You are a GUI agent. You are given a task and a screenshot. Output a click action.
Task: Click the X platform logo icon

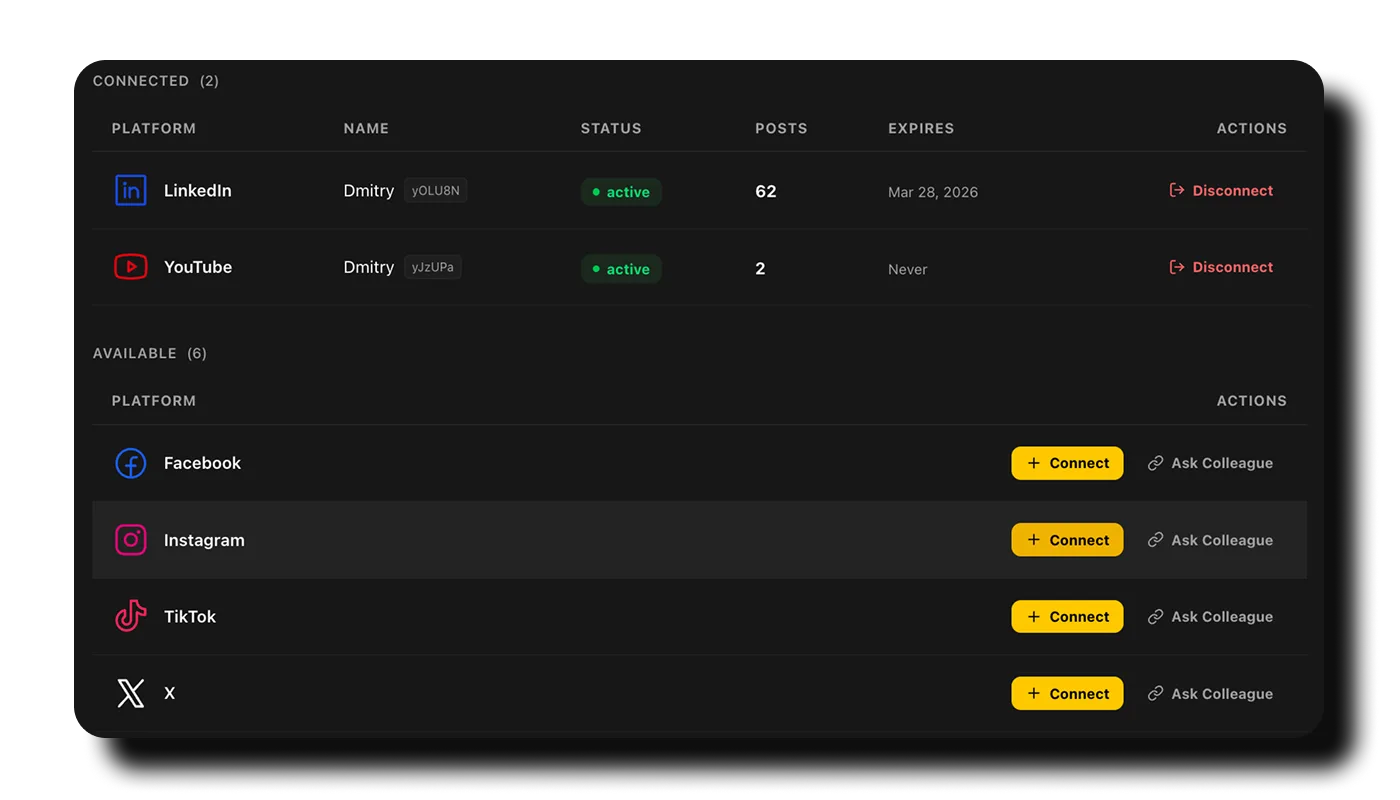click(131, 693)
